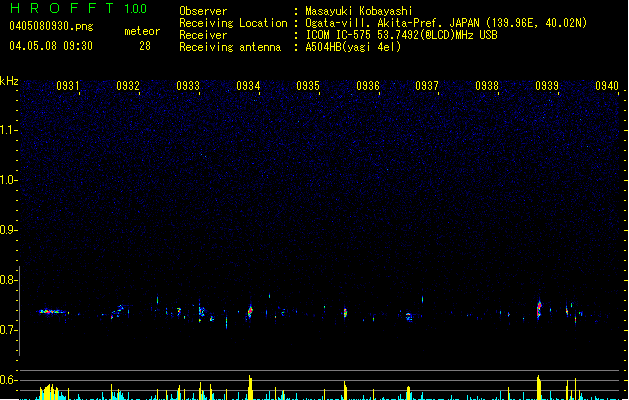Click the 0940 time axis marker
The image size is (629, 400).
607,86
